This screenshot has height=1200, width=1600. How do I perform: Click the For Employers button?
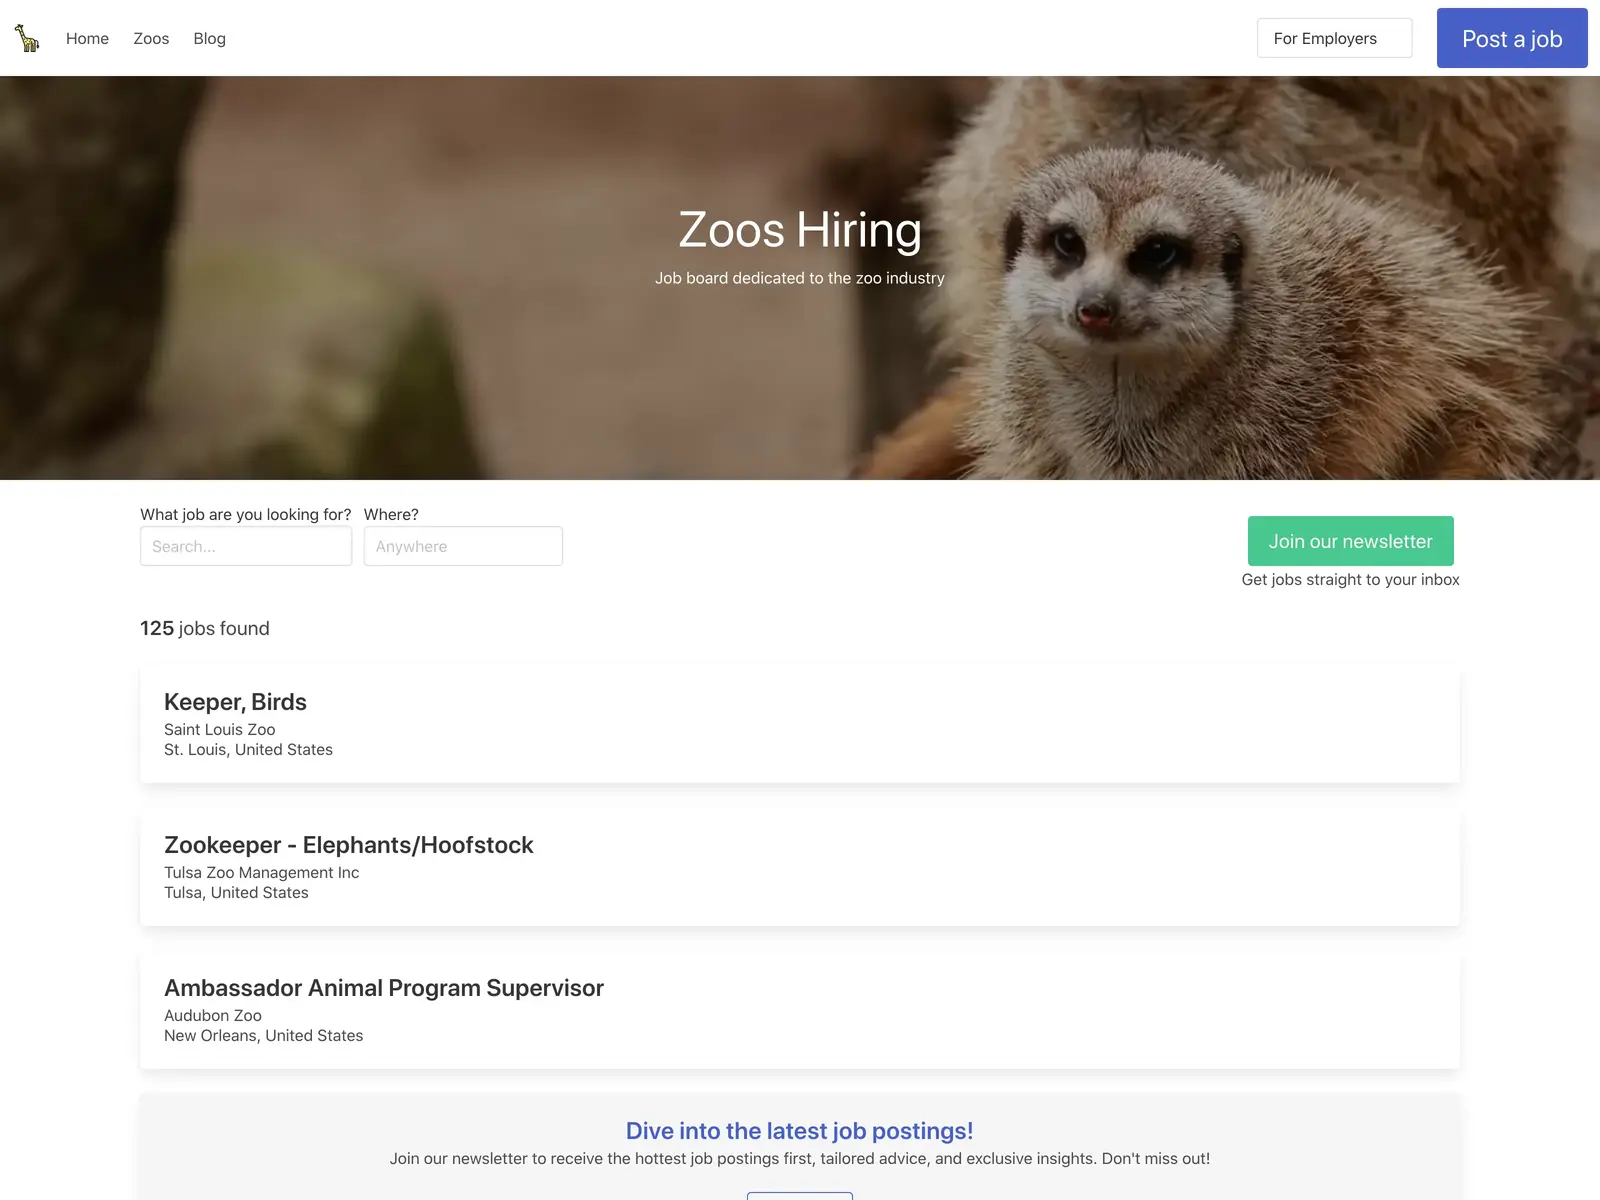[x=1334, y=38]
